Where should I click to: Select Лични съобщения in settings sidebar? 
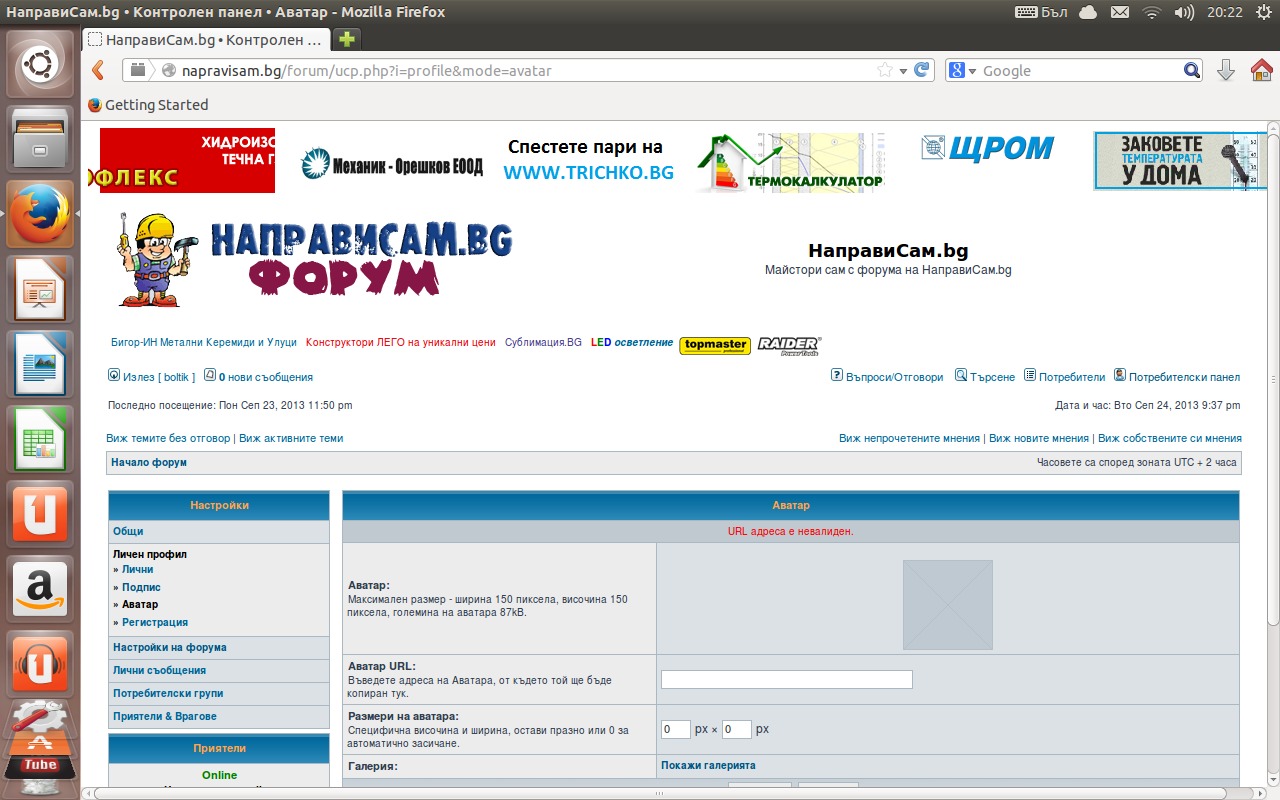tap(159, 670)
